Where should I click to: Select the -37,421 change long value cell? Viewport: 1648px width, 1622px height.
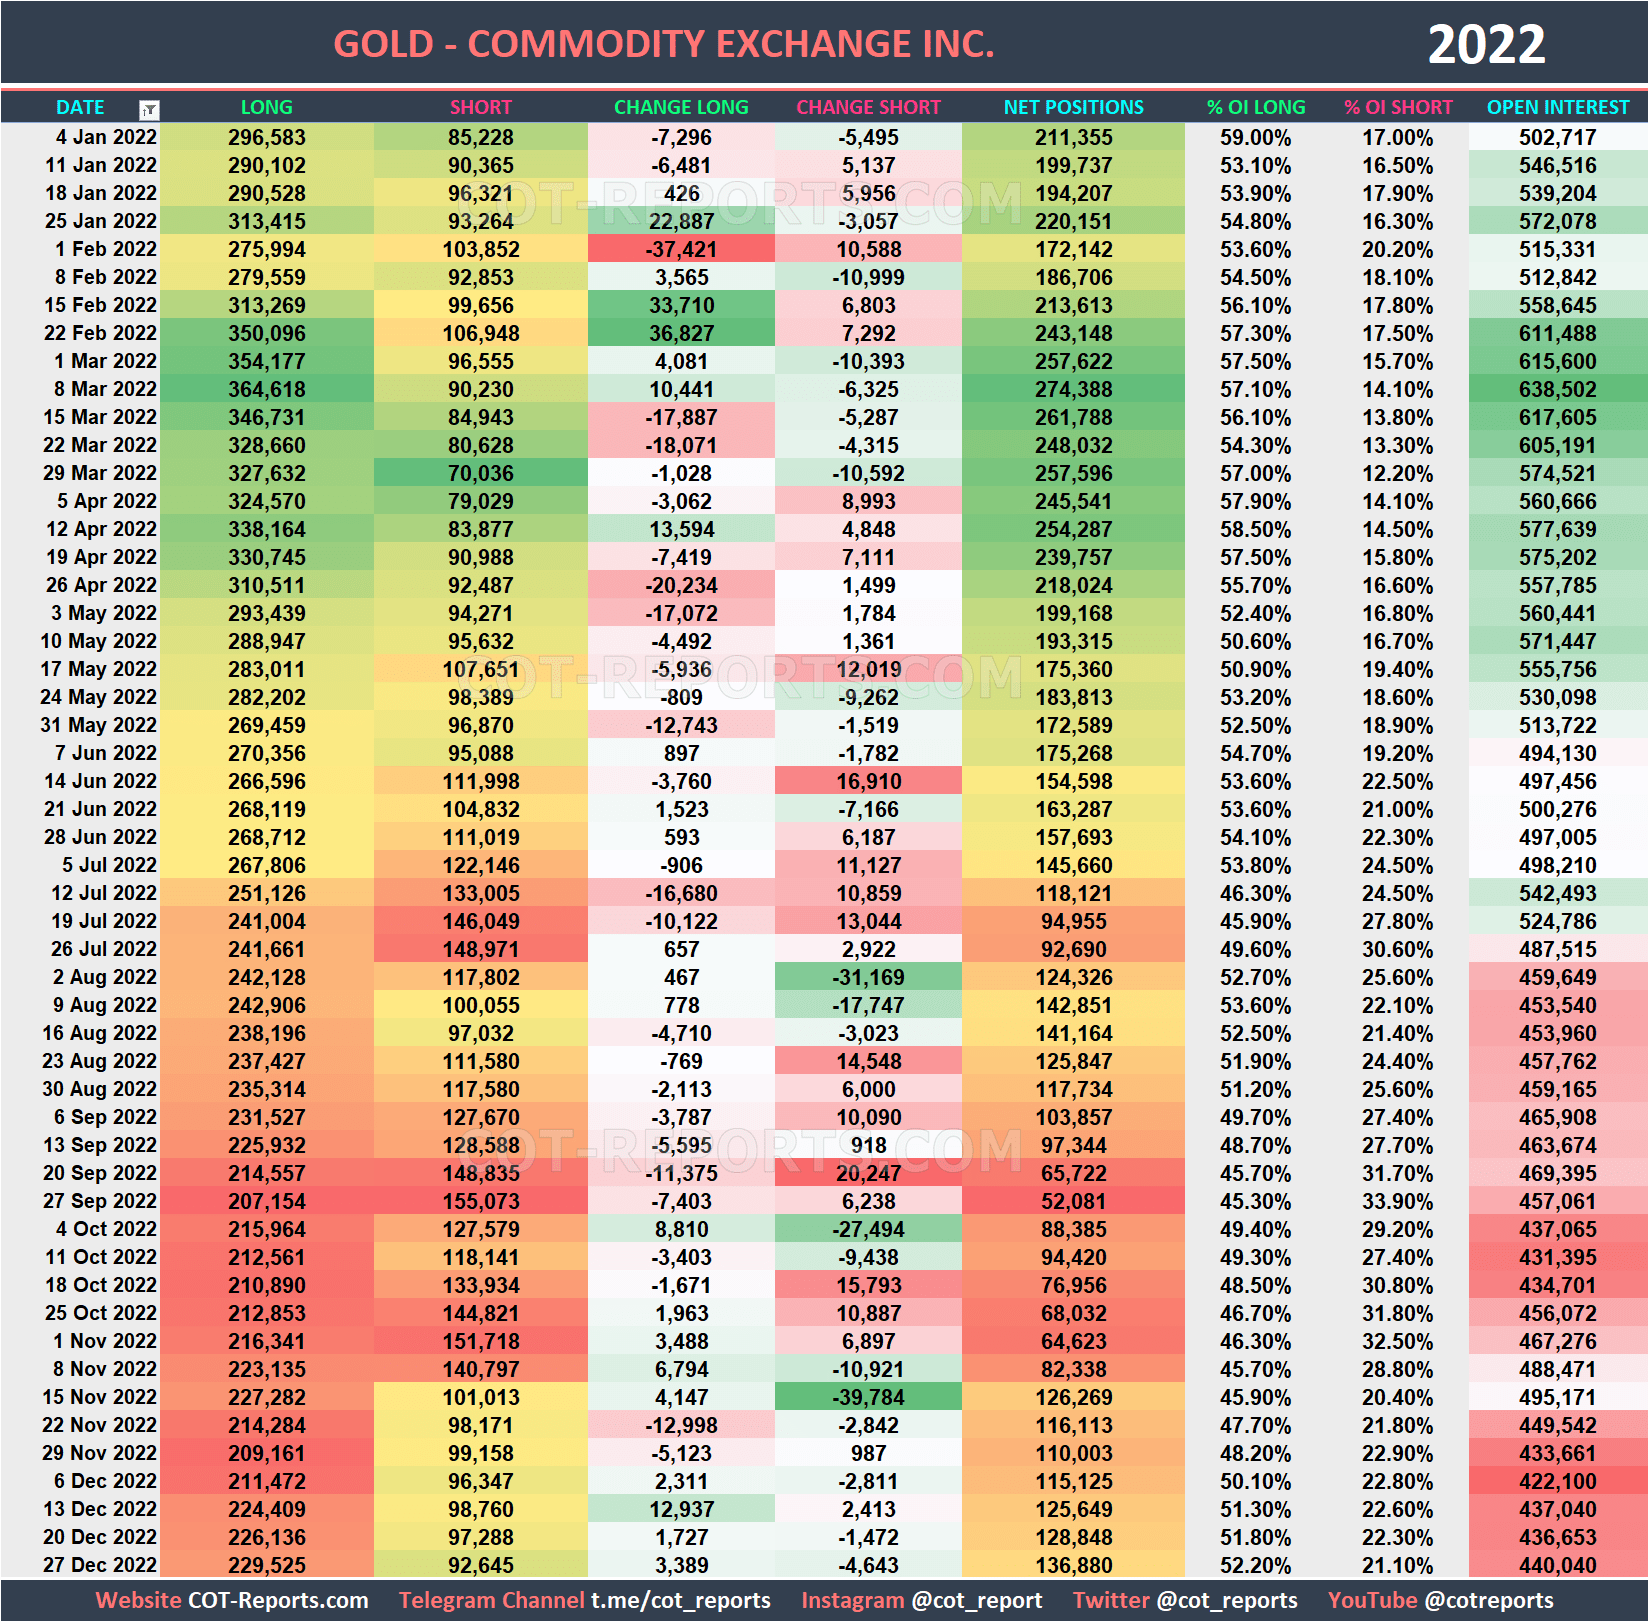click(681, 249)
